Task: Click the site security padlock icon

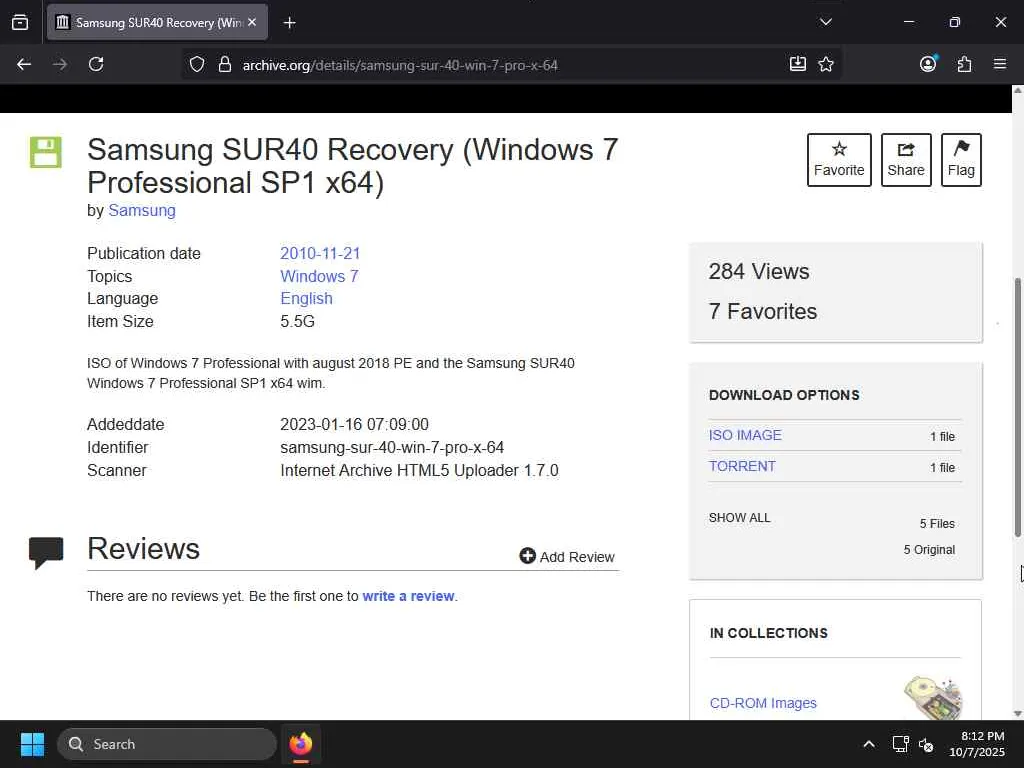Action: [225, 64]
